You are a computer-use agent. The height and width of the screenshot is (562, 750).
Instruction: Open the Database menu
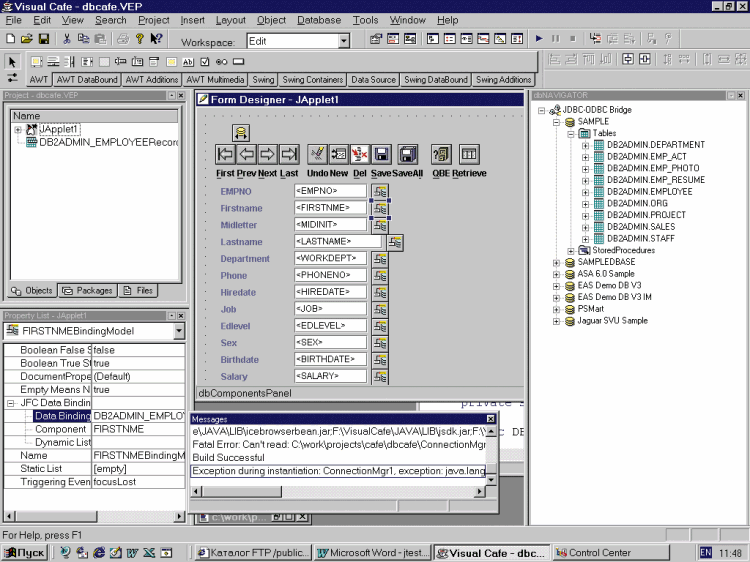point(318,20)
